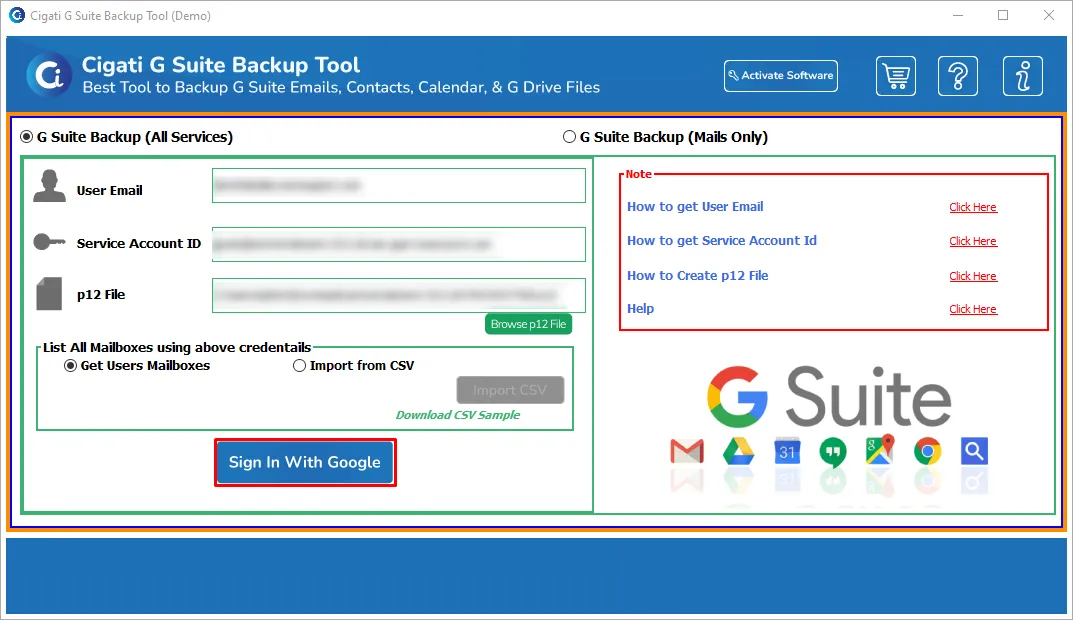Image resolution: width=1073 pixels, height=620 pixels.
Task: Click Browse p12 File button
Action: coord(528,324)
